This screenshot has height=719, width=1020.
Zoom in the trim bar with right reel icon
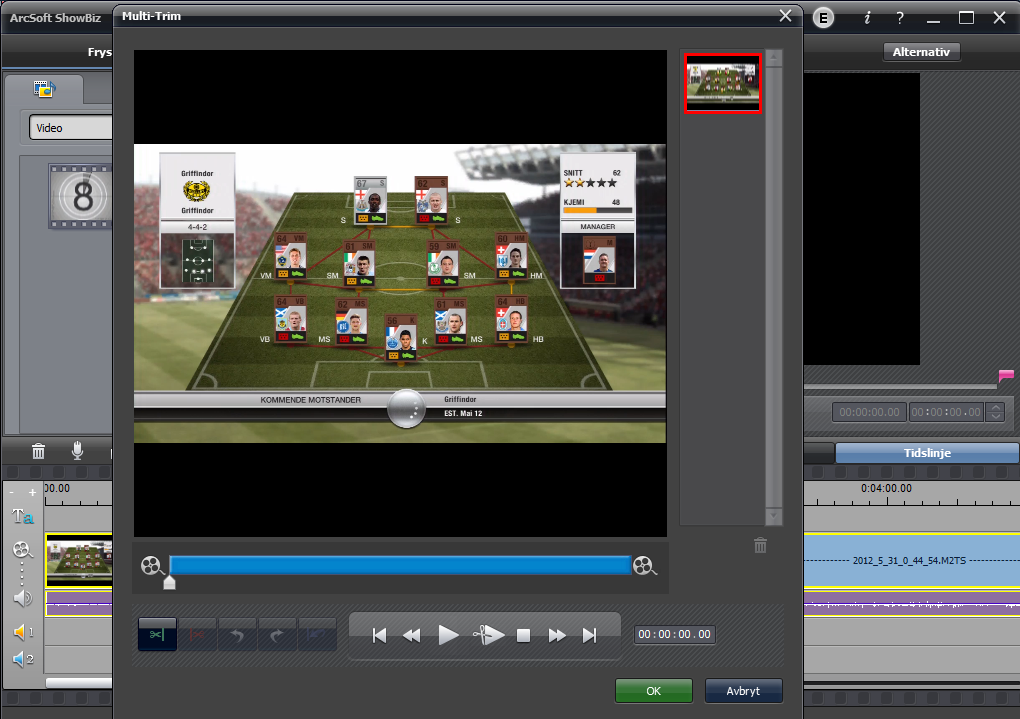pos(645,566)
